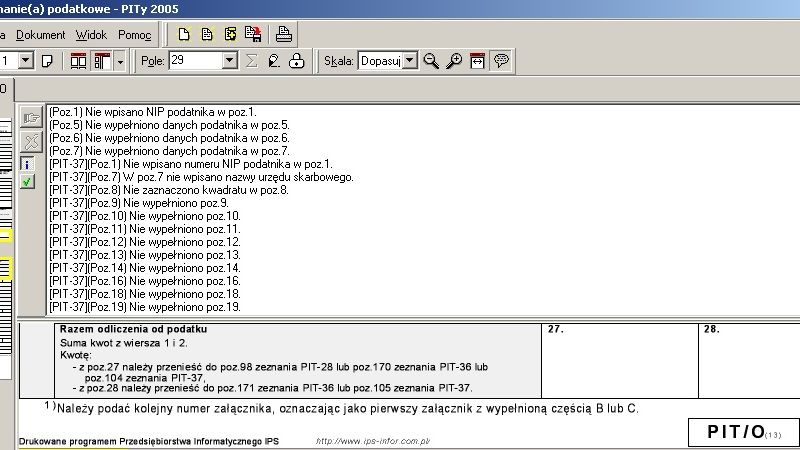
Task: Switch to two-page view icon
Action: pyautogui.click(x=78, y=61)
